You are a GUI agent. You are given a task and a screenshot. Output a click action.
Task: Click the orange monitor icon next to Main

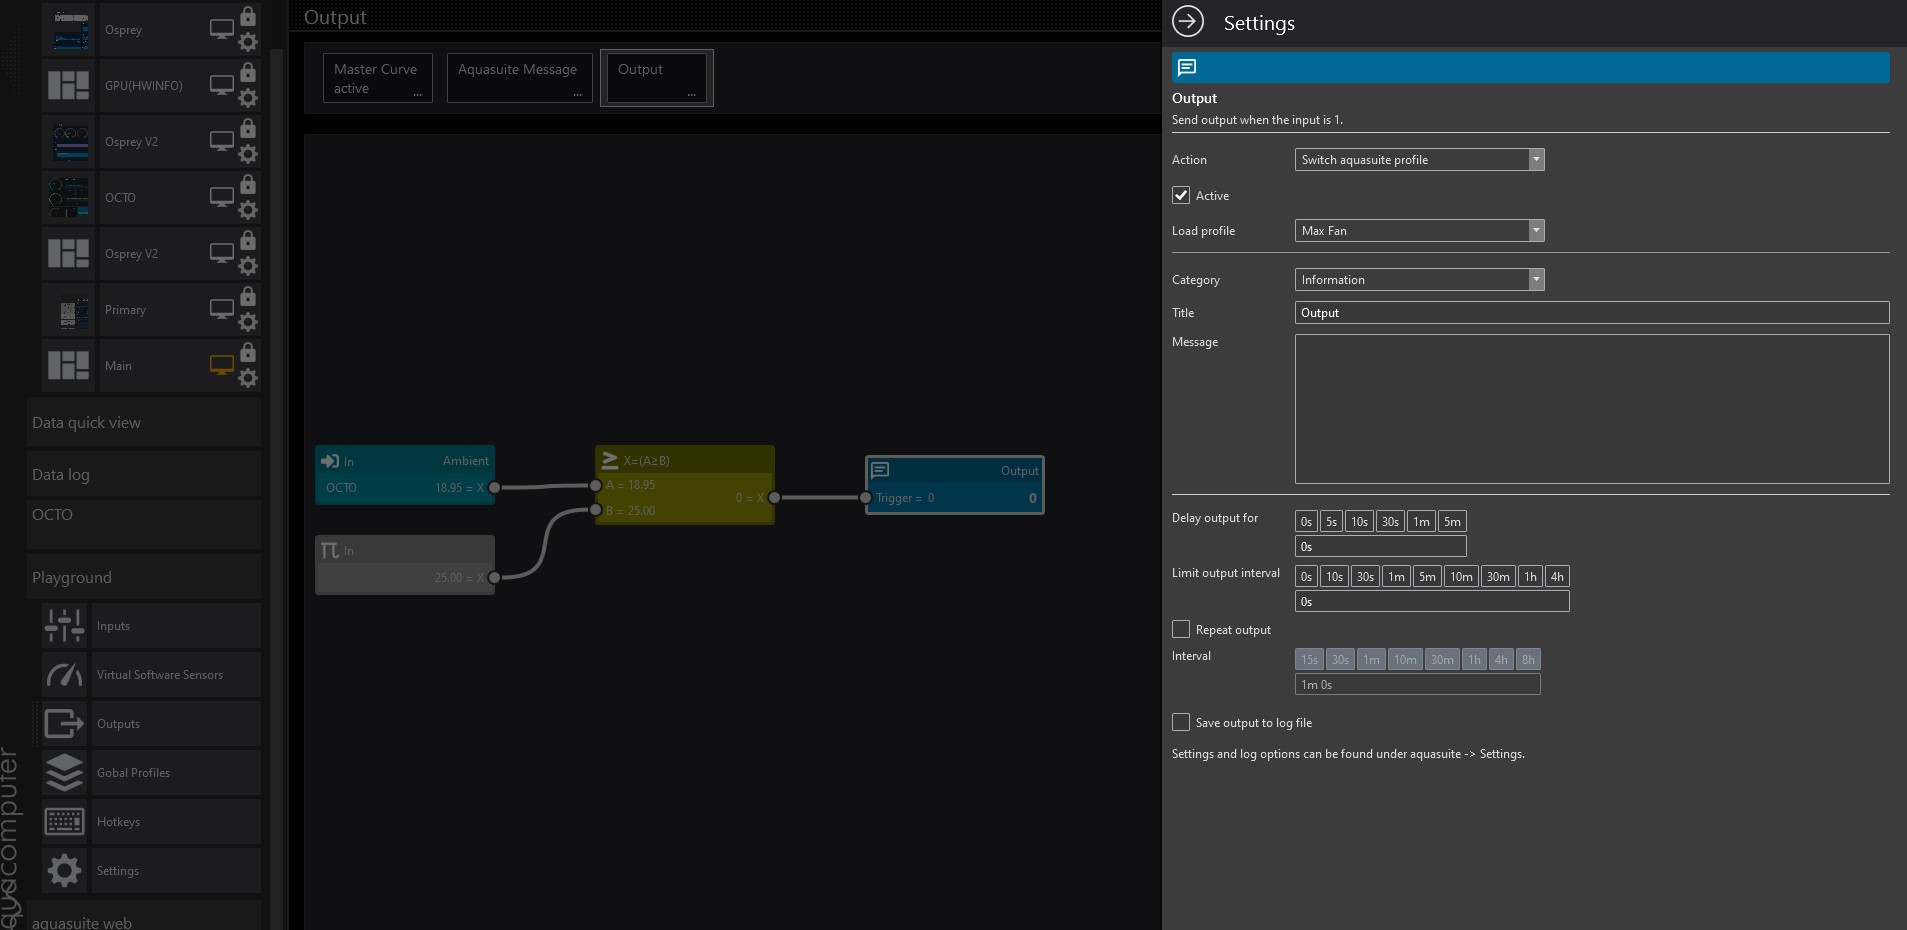tap(221, 365)
